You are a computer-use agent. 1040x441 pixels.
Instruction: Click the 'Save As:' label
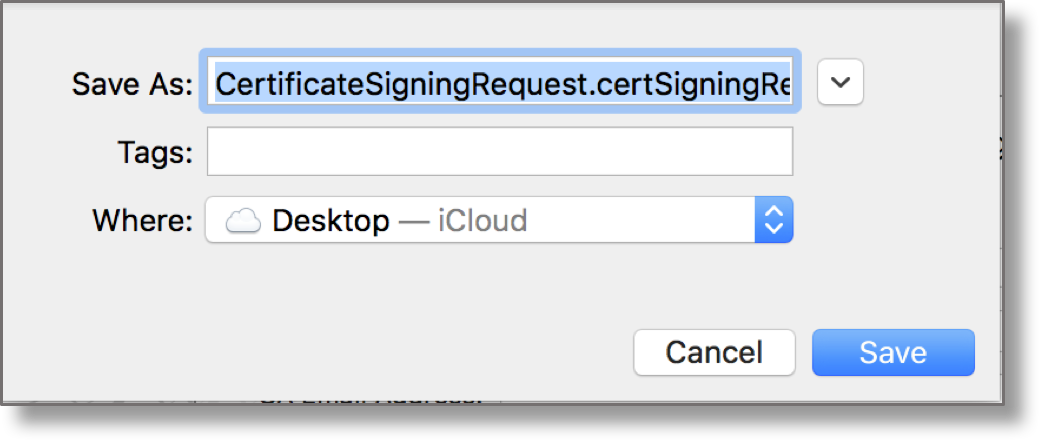(x=132, y=85)
